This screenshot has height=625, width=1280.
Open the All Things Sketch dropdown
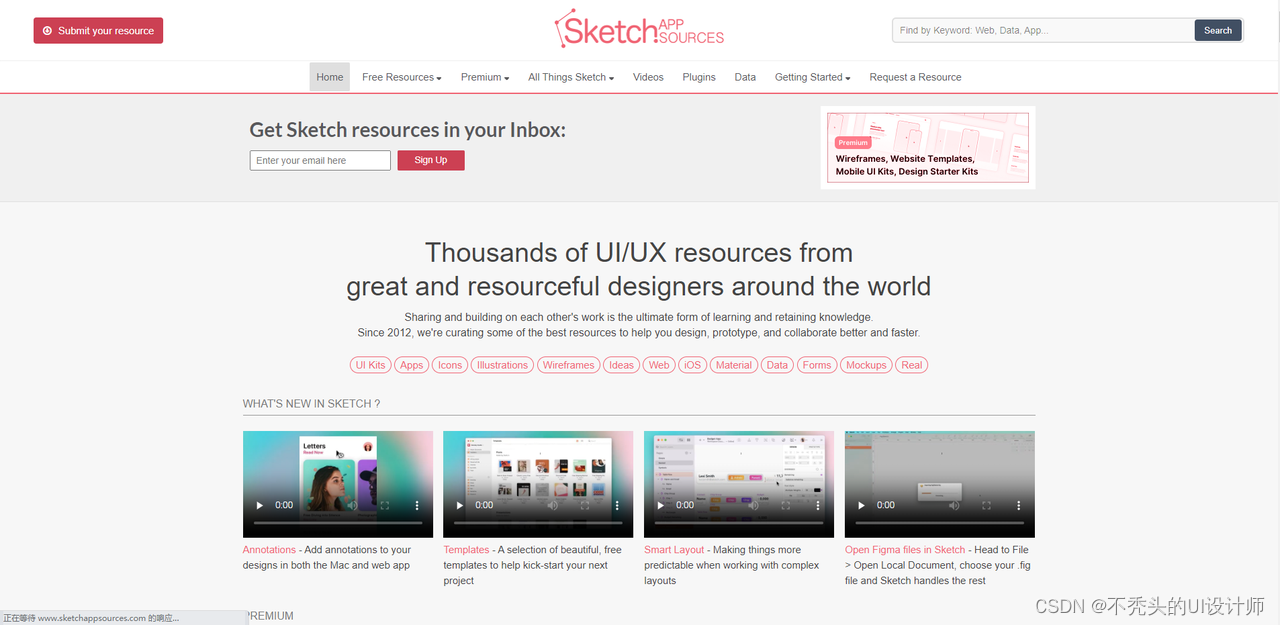571,77
